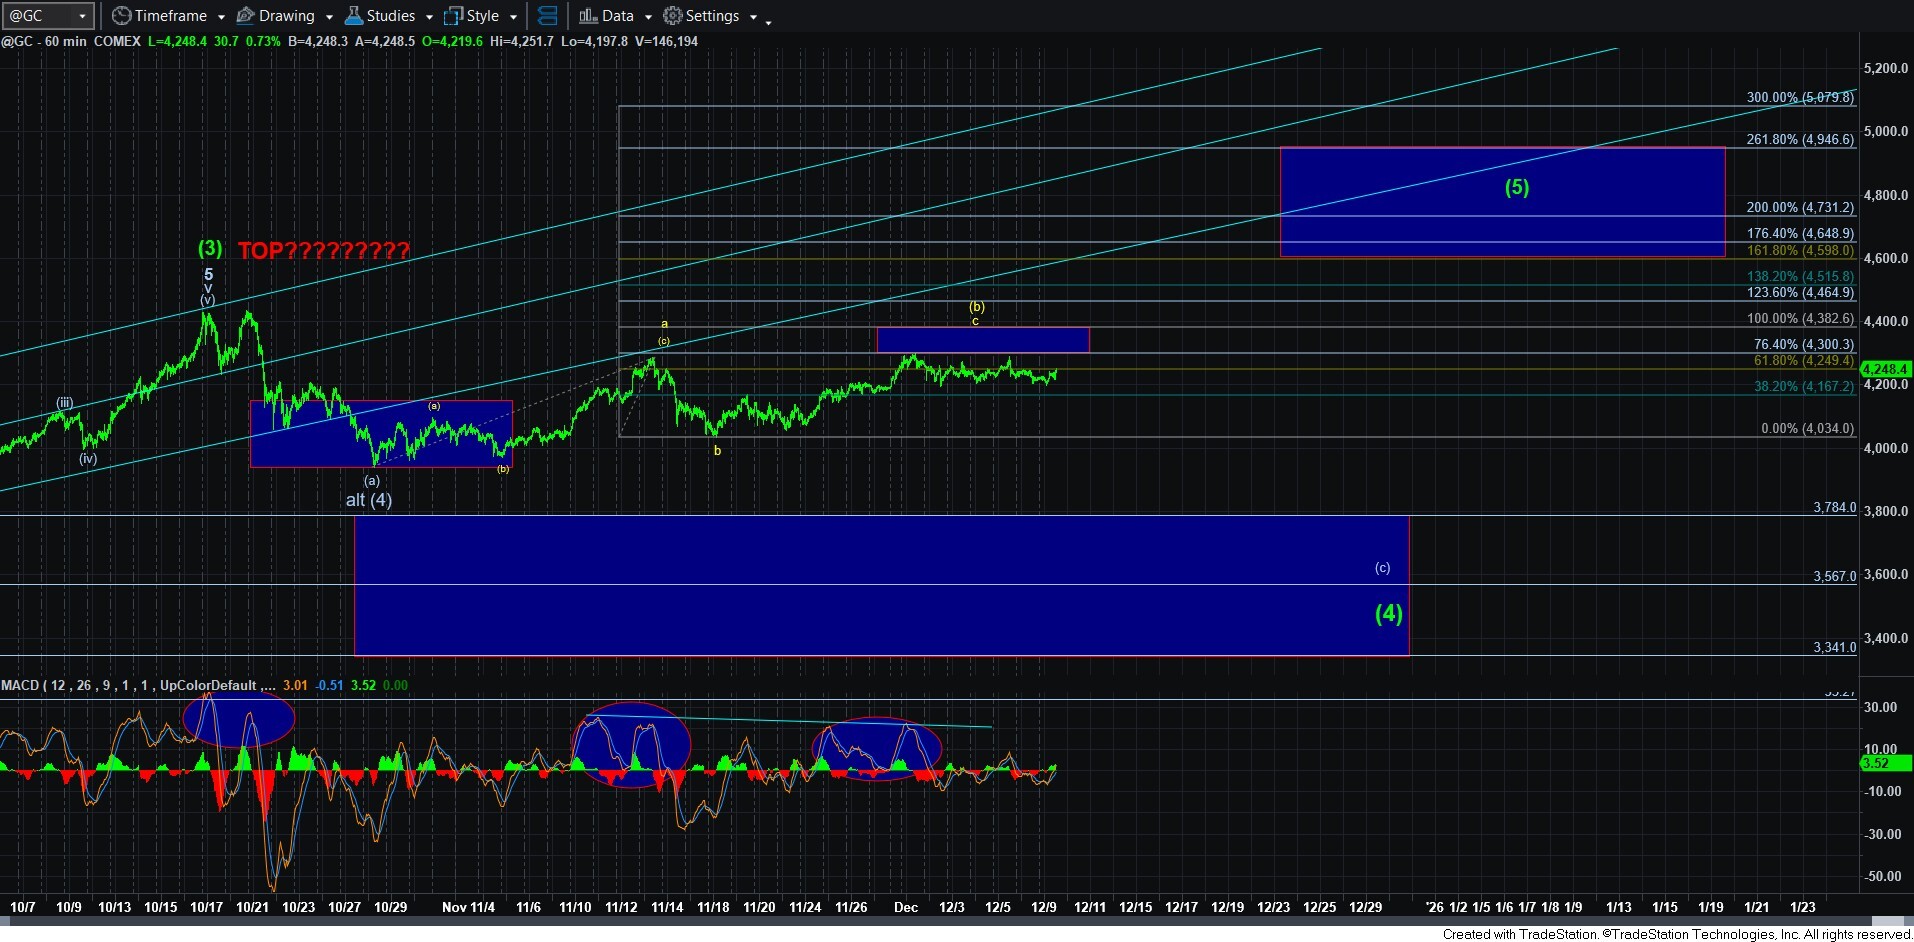The height and width of the screenshot is (942, 1914).
Task: Click the Data bar chart icon
Action: point(588,16)
